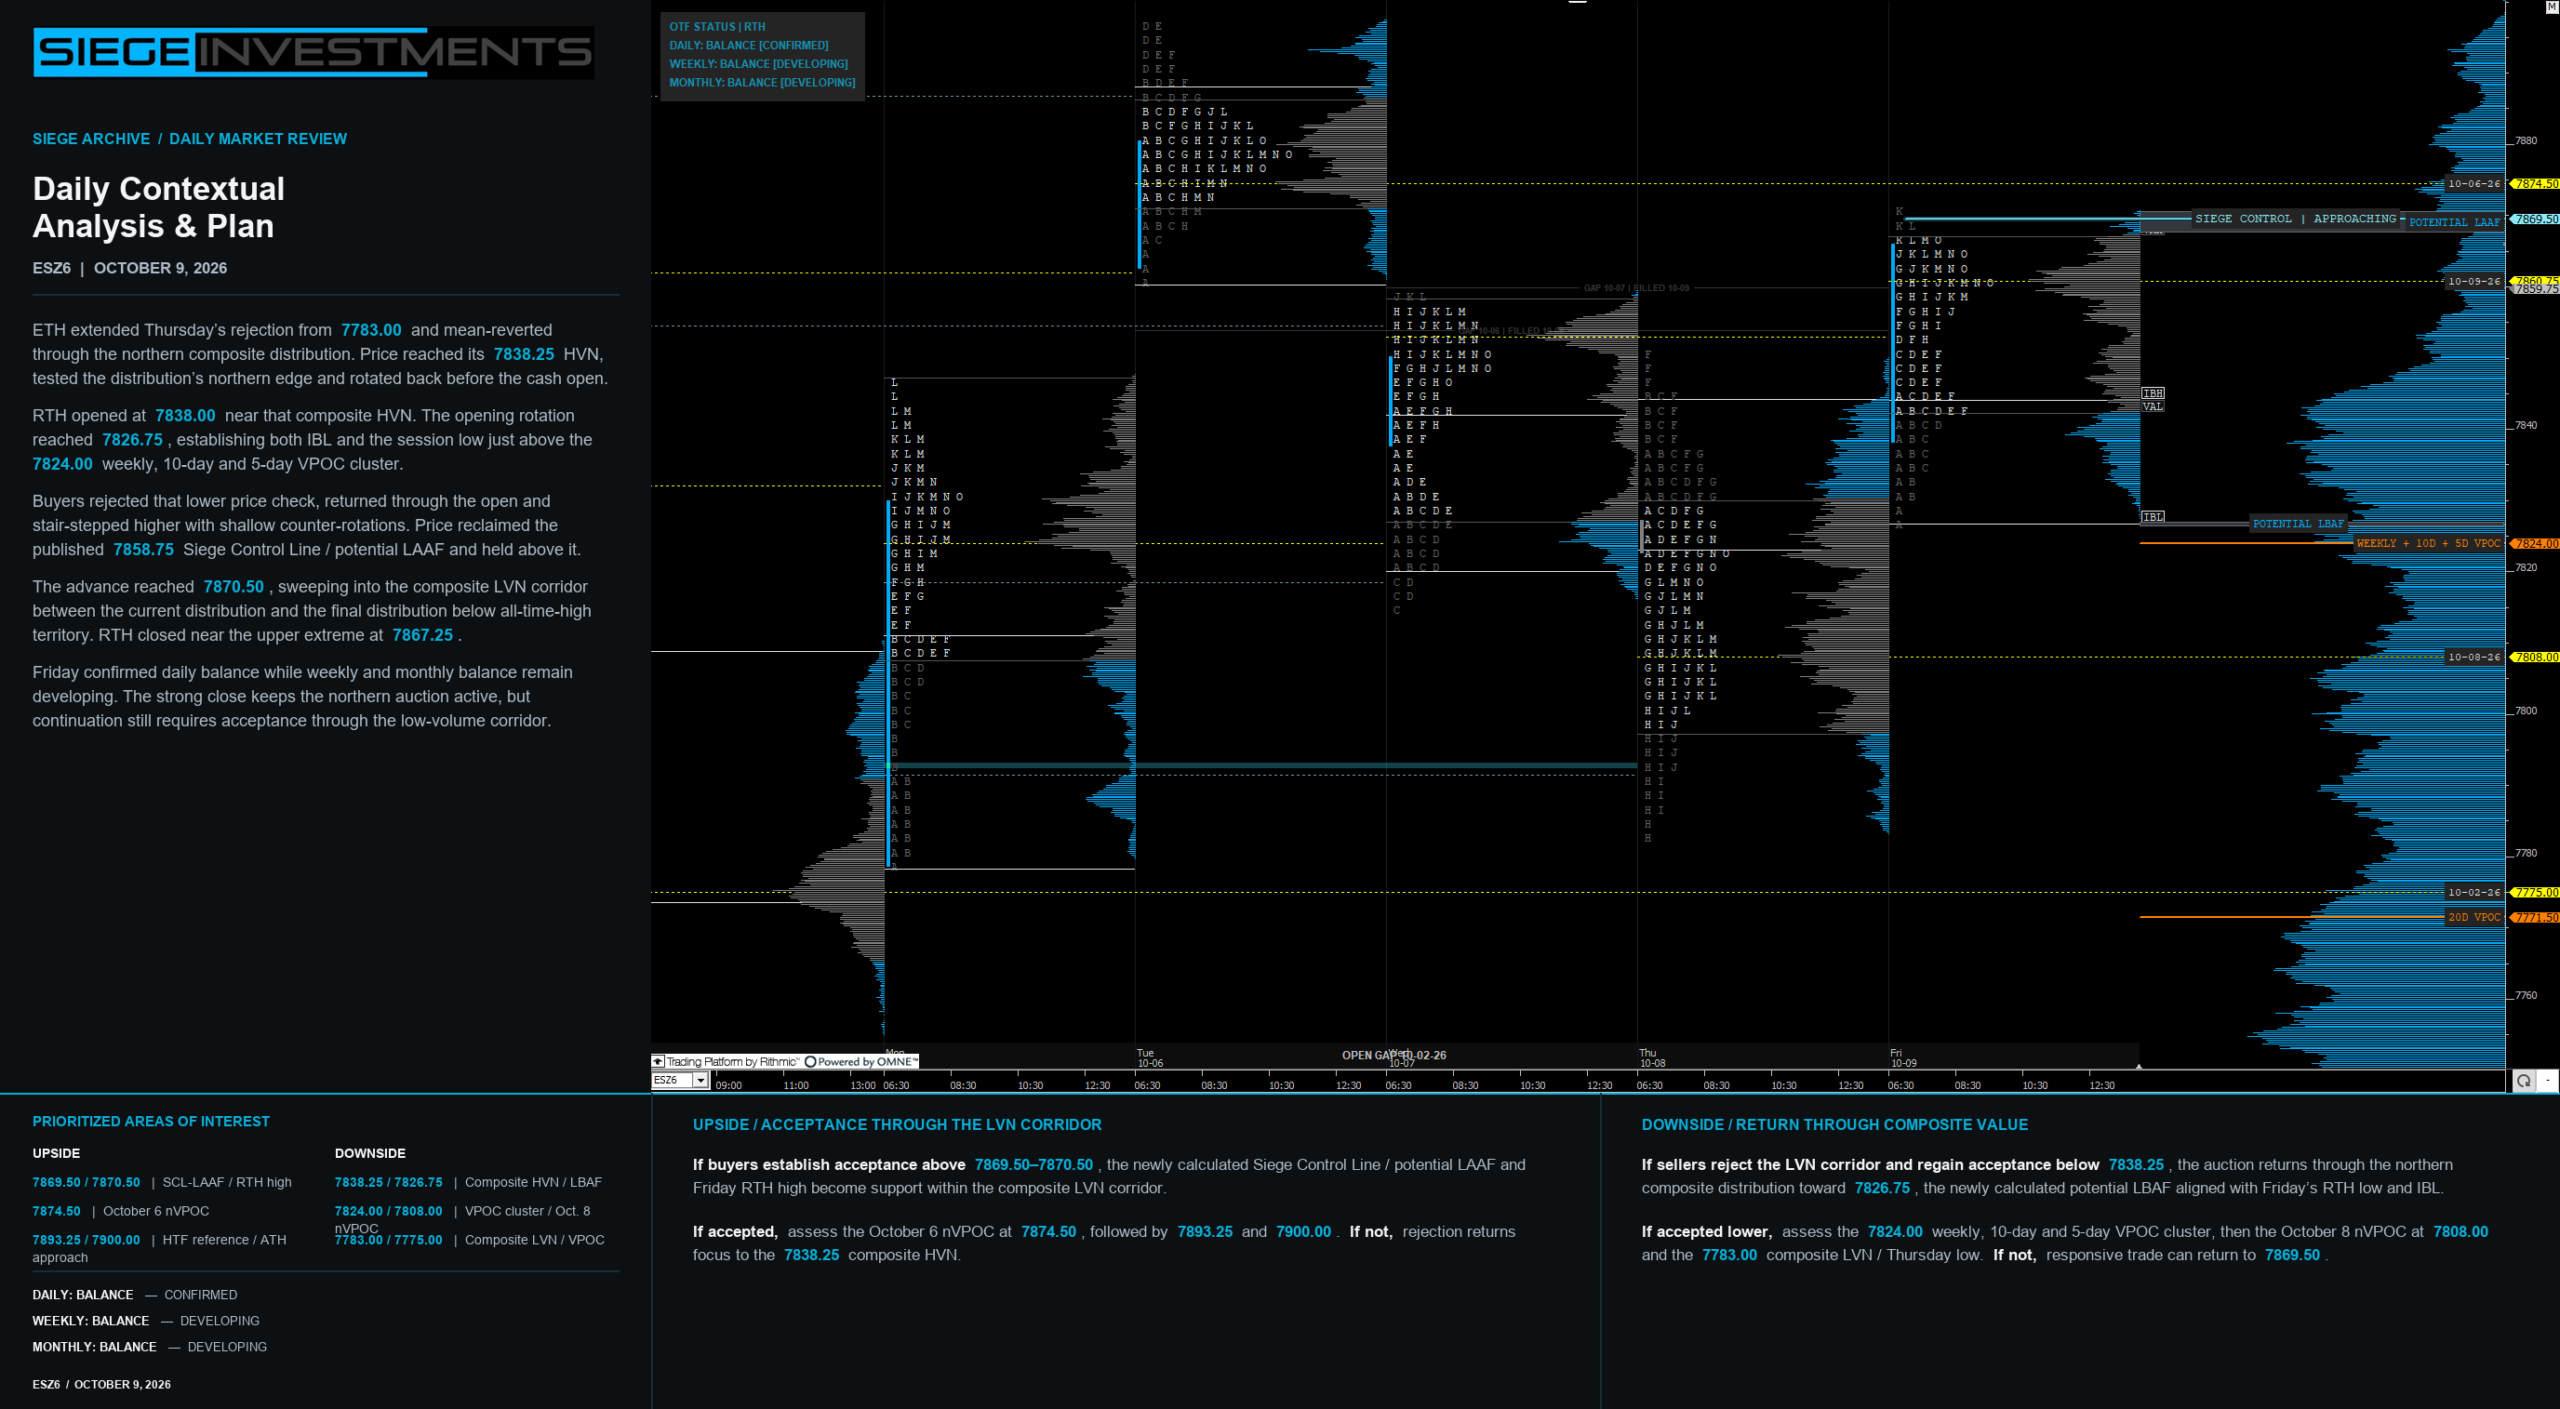
Task: Select the POTENTIAL LBAF chart label
Action: [2298, 524]
